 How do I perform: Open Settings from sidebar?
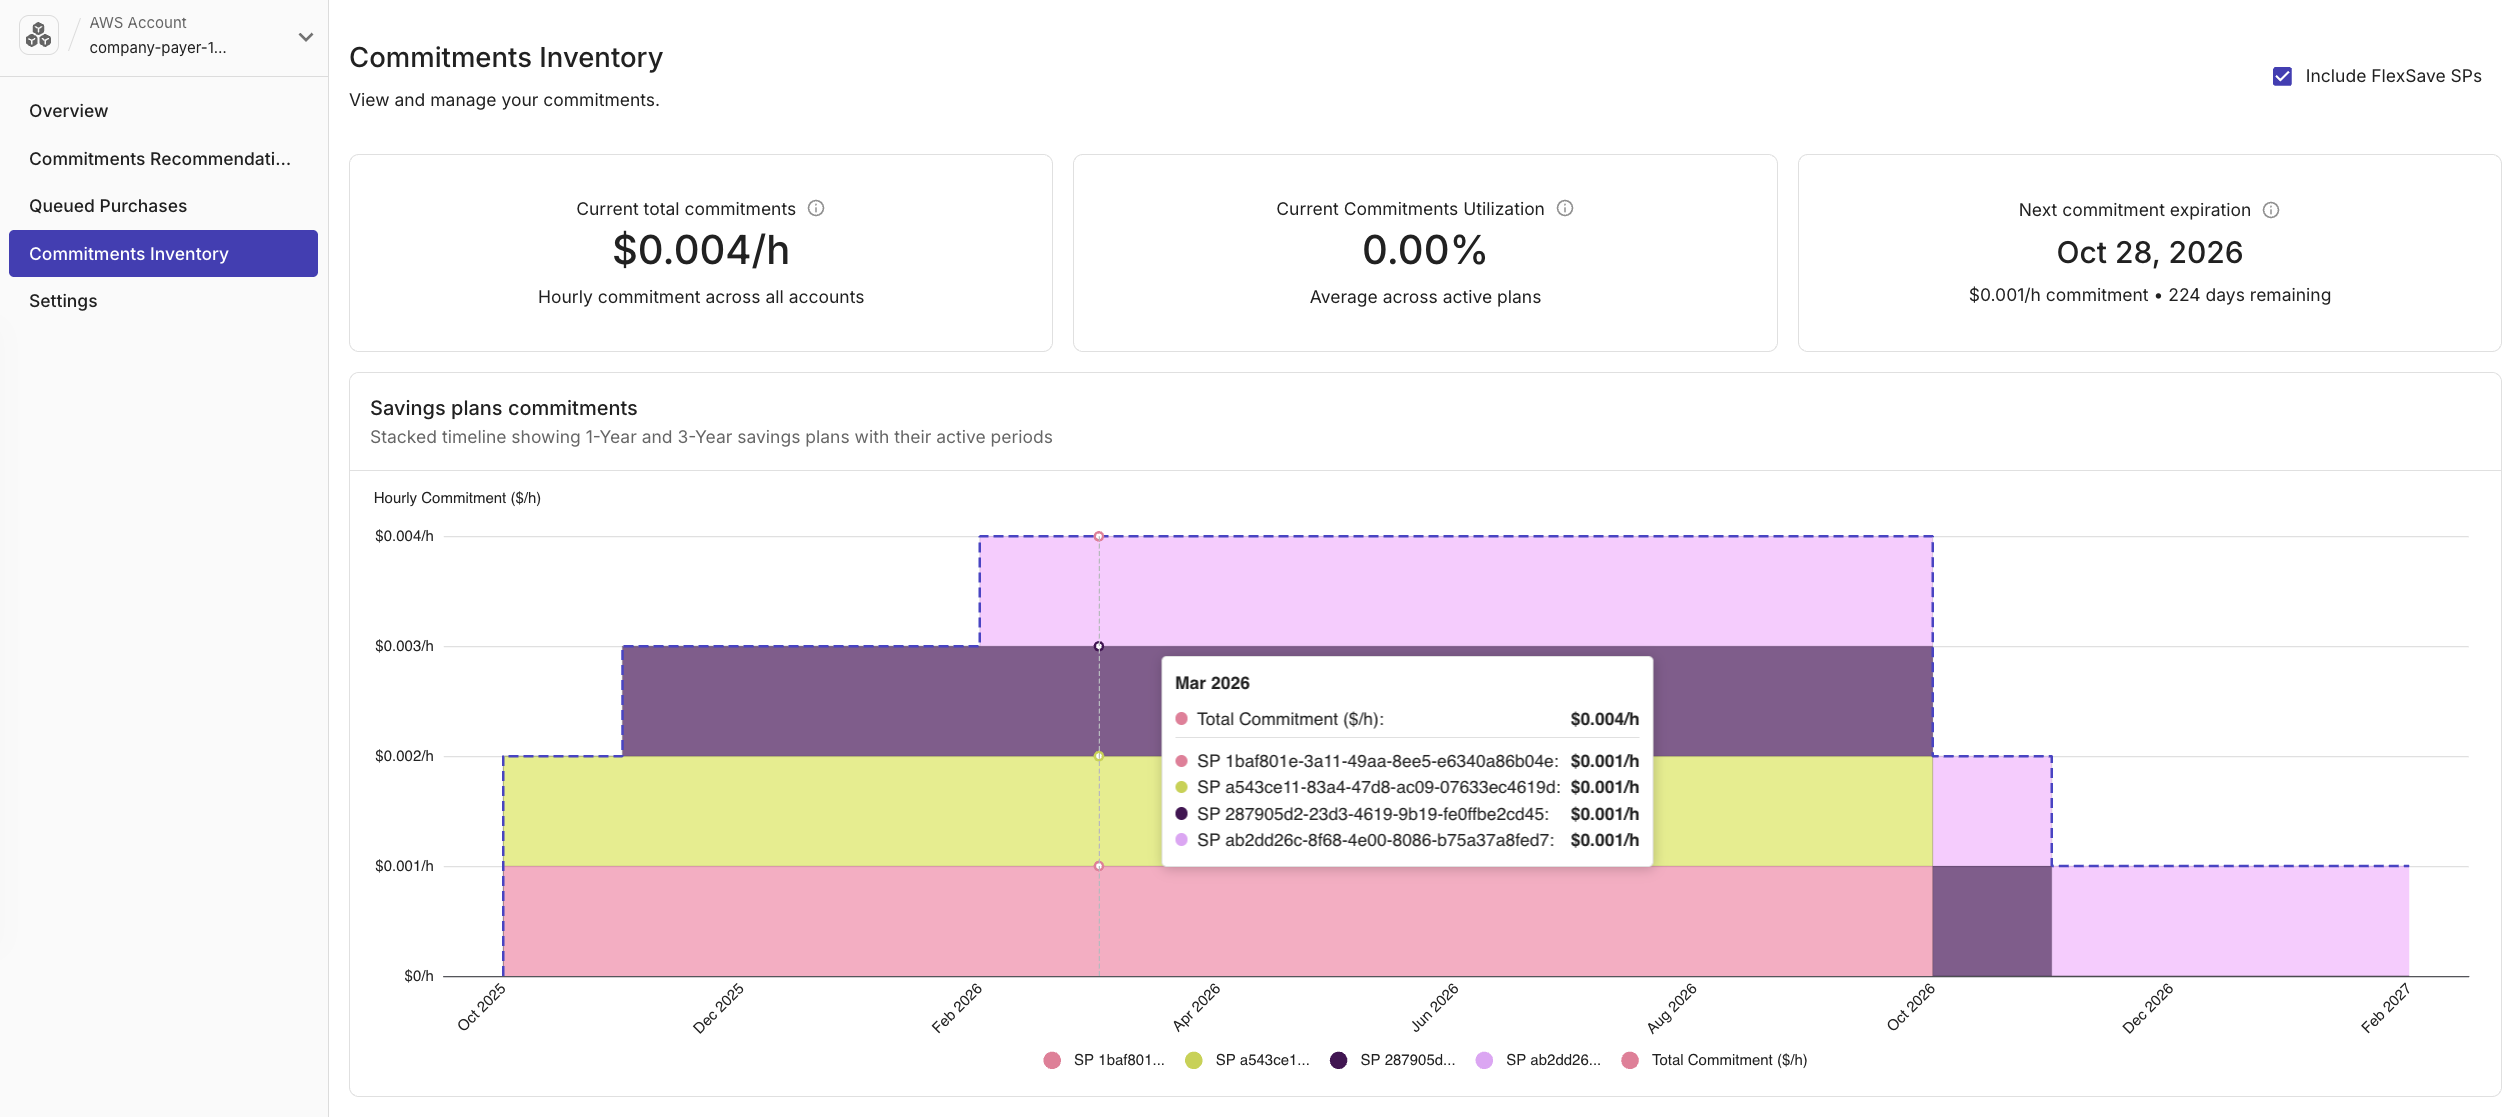click(x=63, y=301)
